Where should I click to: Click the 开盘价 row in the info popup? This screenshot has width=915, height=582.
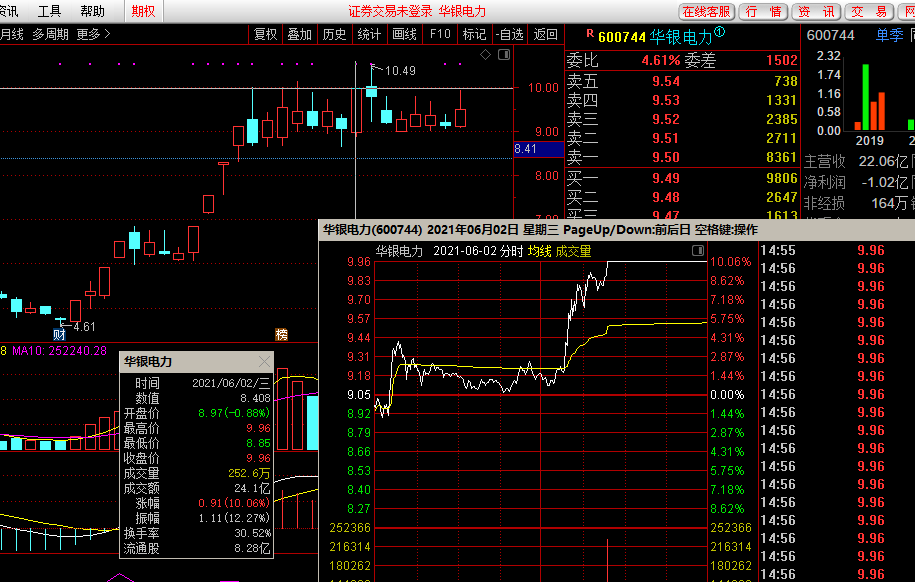coord(197,413)
